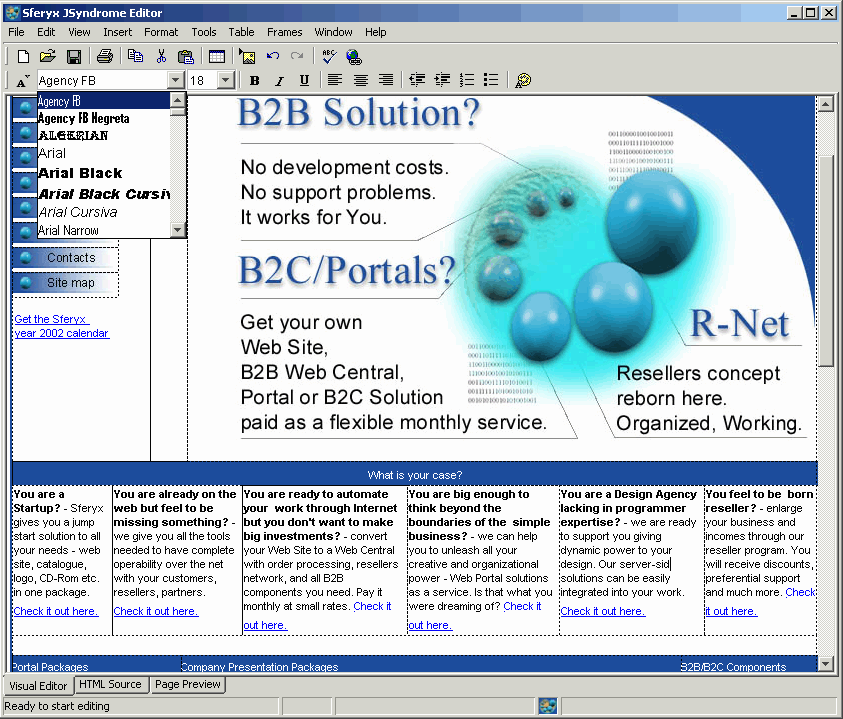Click the Site map navigation button
This screenshot has width=843, height=719.
[70, 283]
